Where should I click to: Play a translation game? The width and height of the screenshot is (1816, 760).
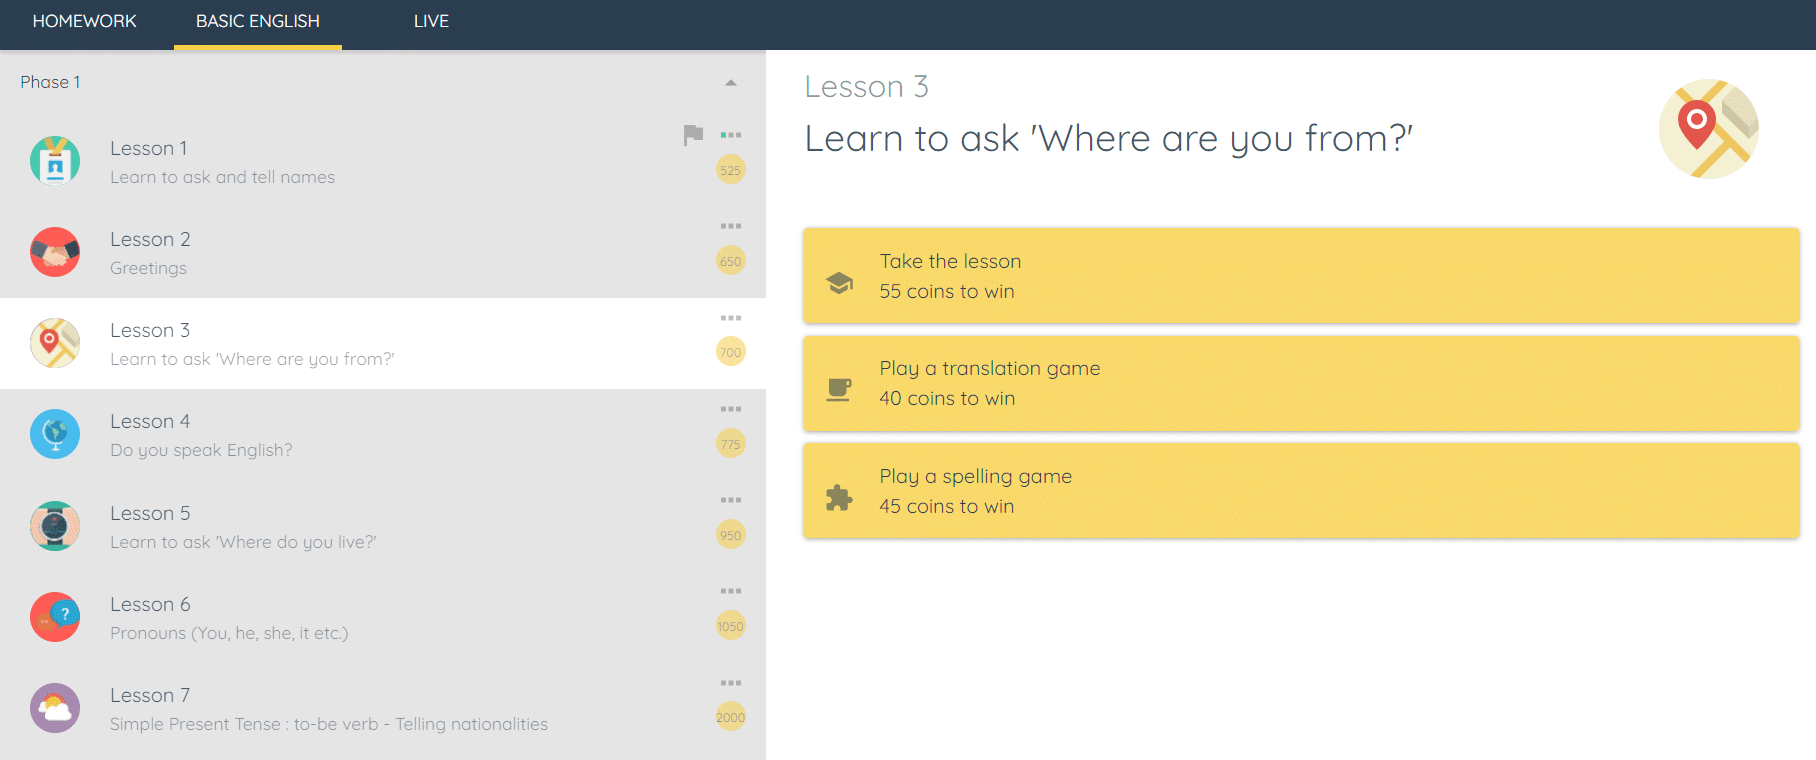1300,384
